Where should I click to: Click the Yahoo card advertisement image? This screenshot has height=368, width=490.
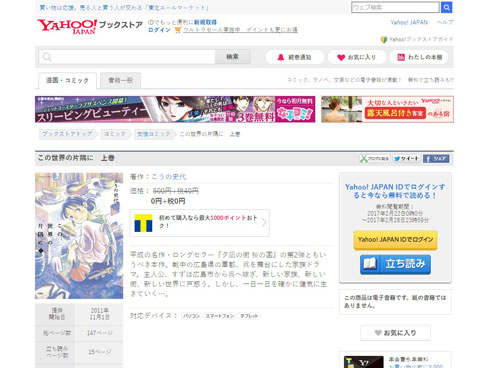pos(364,362)
